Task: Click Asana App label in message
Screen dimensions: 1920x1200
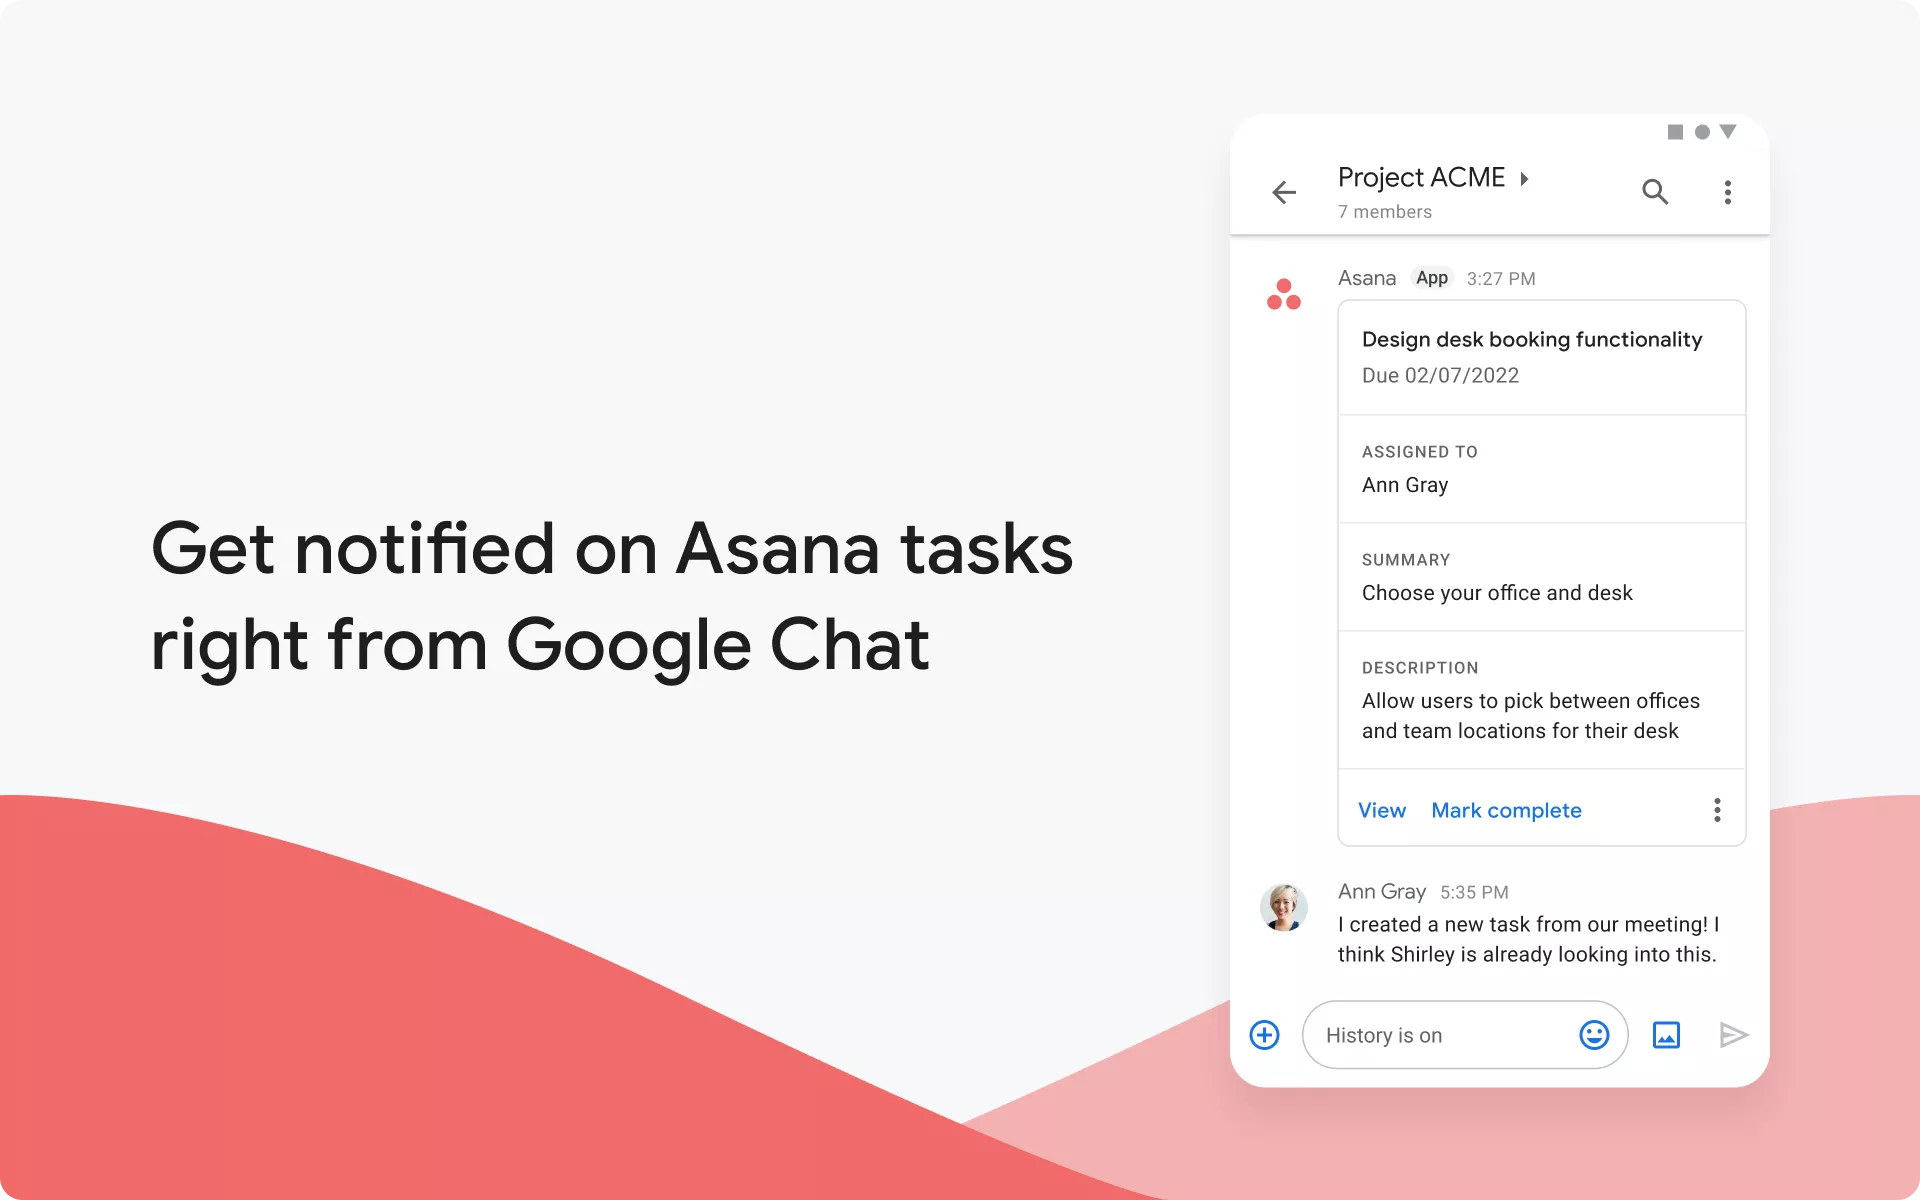Action: click(1429, 278)
